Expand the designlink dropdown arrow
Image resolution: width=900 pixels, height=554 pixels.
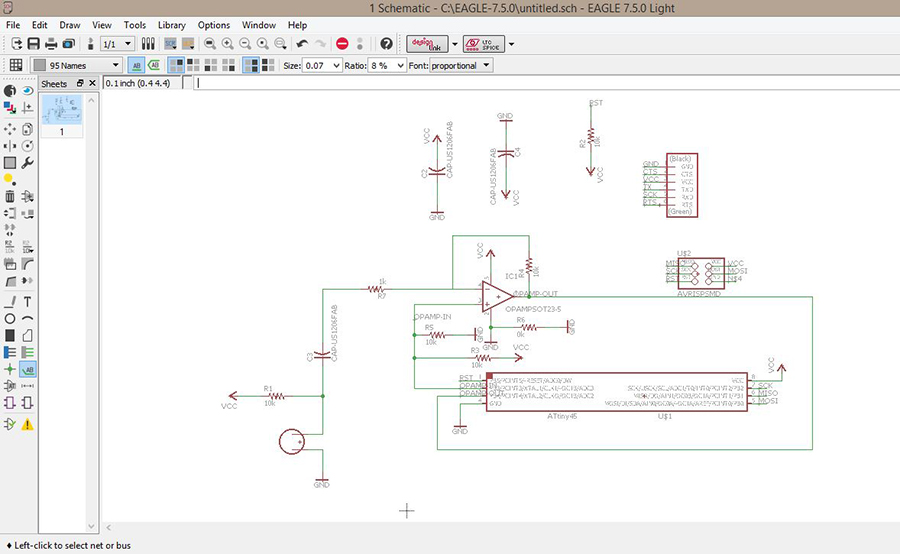pyautogui.click(x=455, y=44)
